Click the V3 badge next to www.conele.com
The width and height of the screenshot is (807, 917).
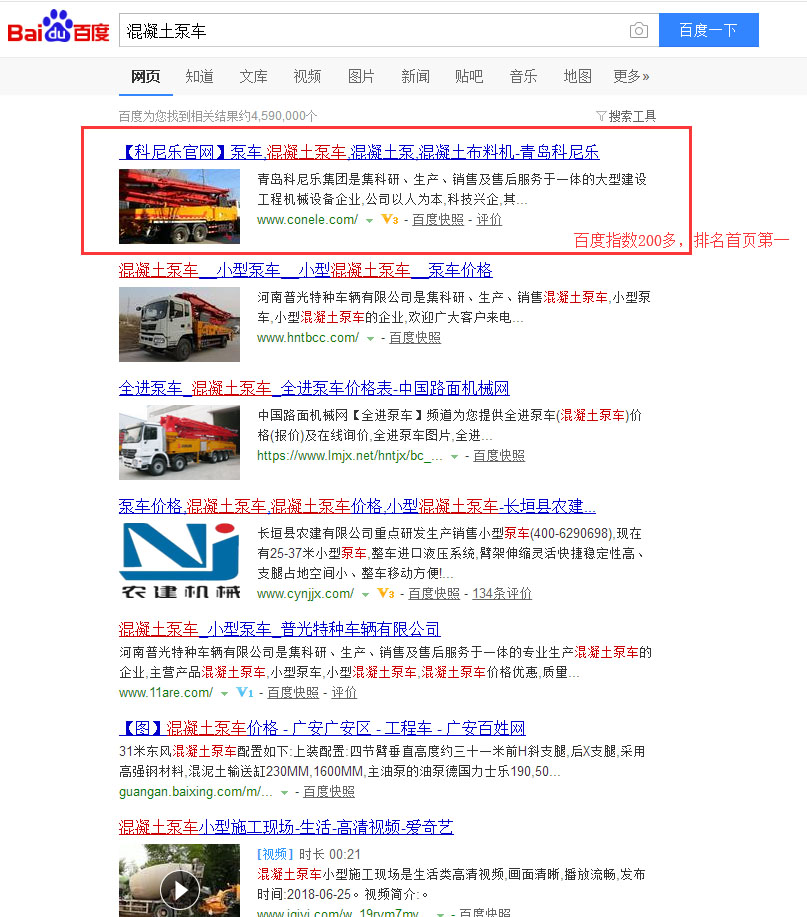click(390, 219)
